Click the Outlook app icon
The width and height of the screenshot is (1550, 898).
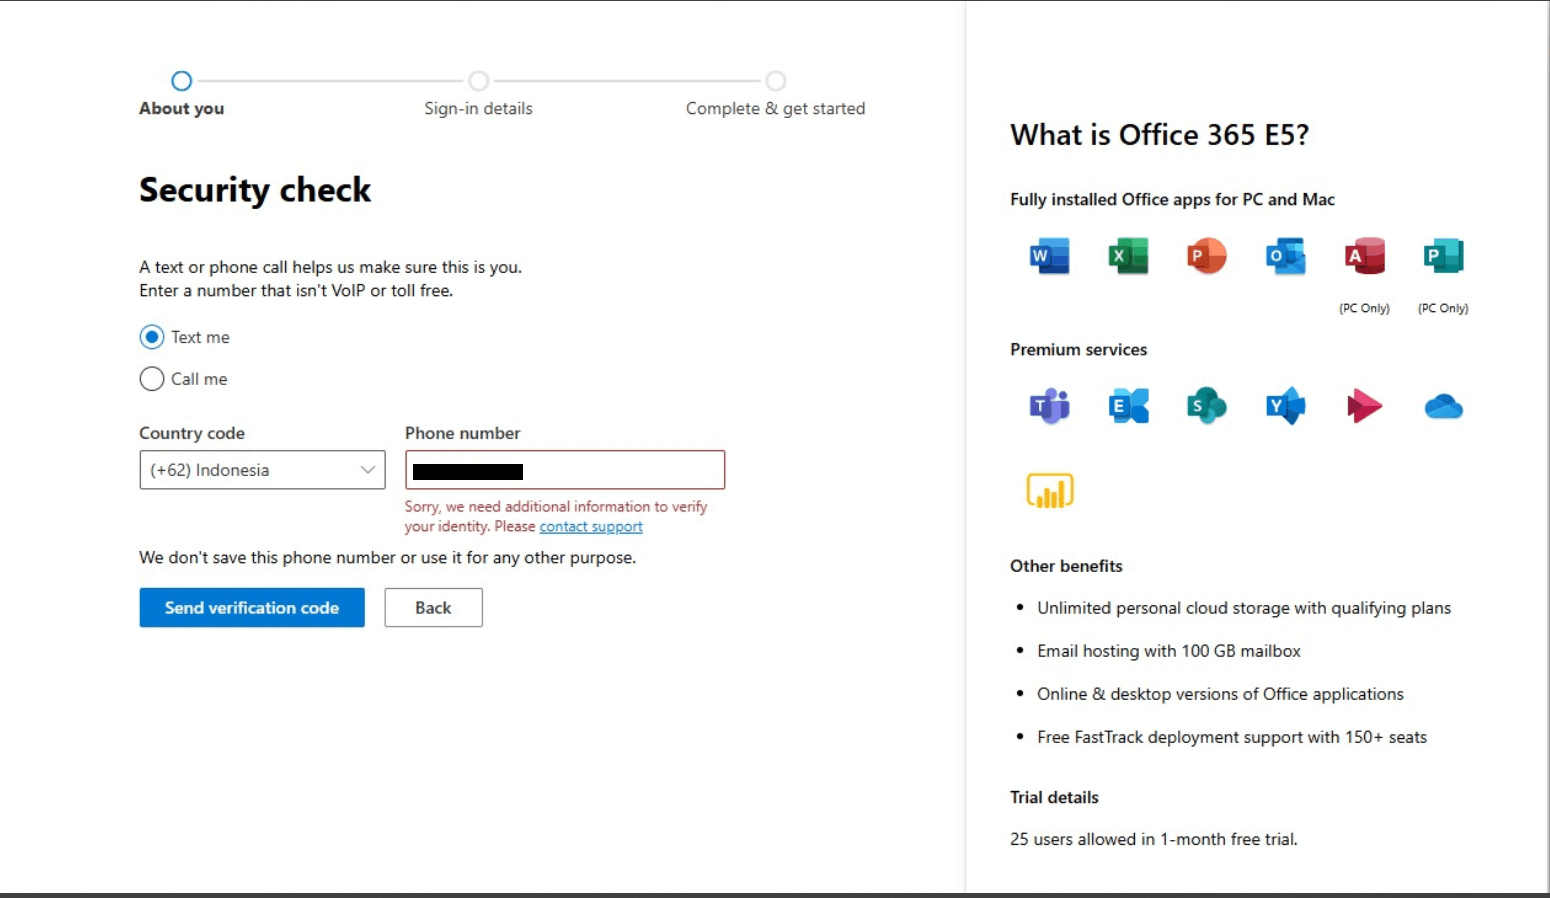(1286, 256)
